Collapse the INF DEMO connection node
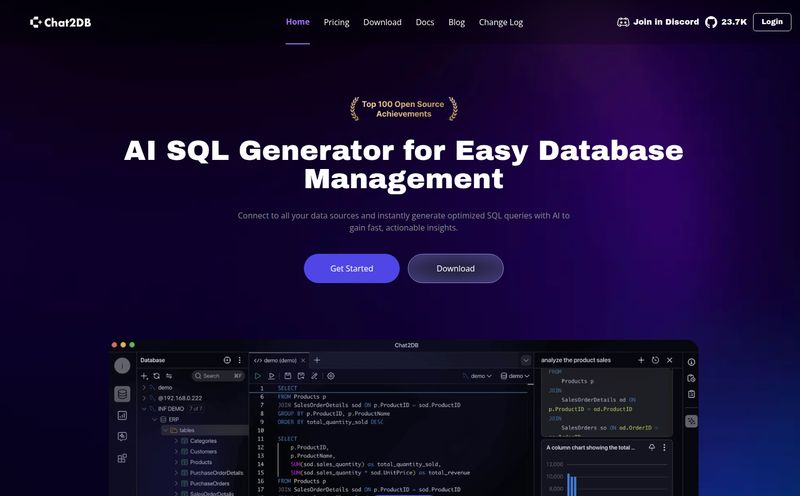 144,409
